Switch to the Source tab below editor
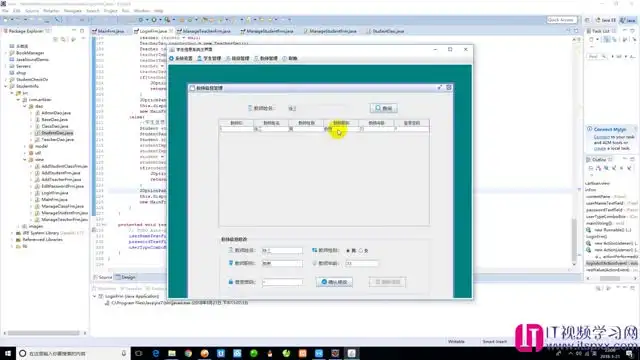640x360 pixels. 102,277
